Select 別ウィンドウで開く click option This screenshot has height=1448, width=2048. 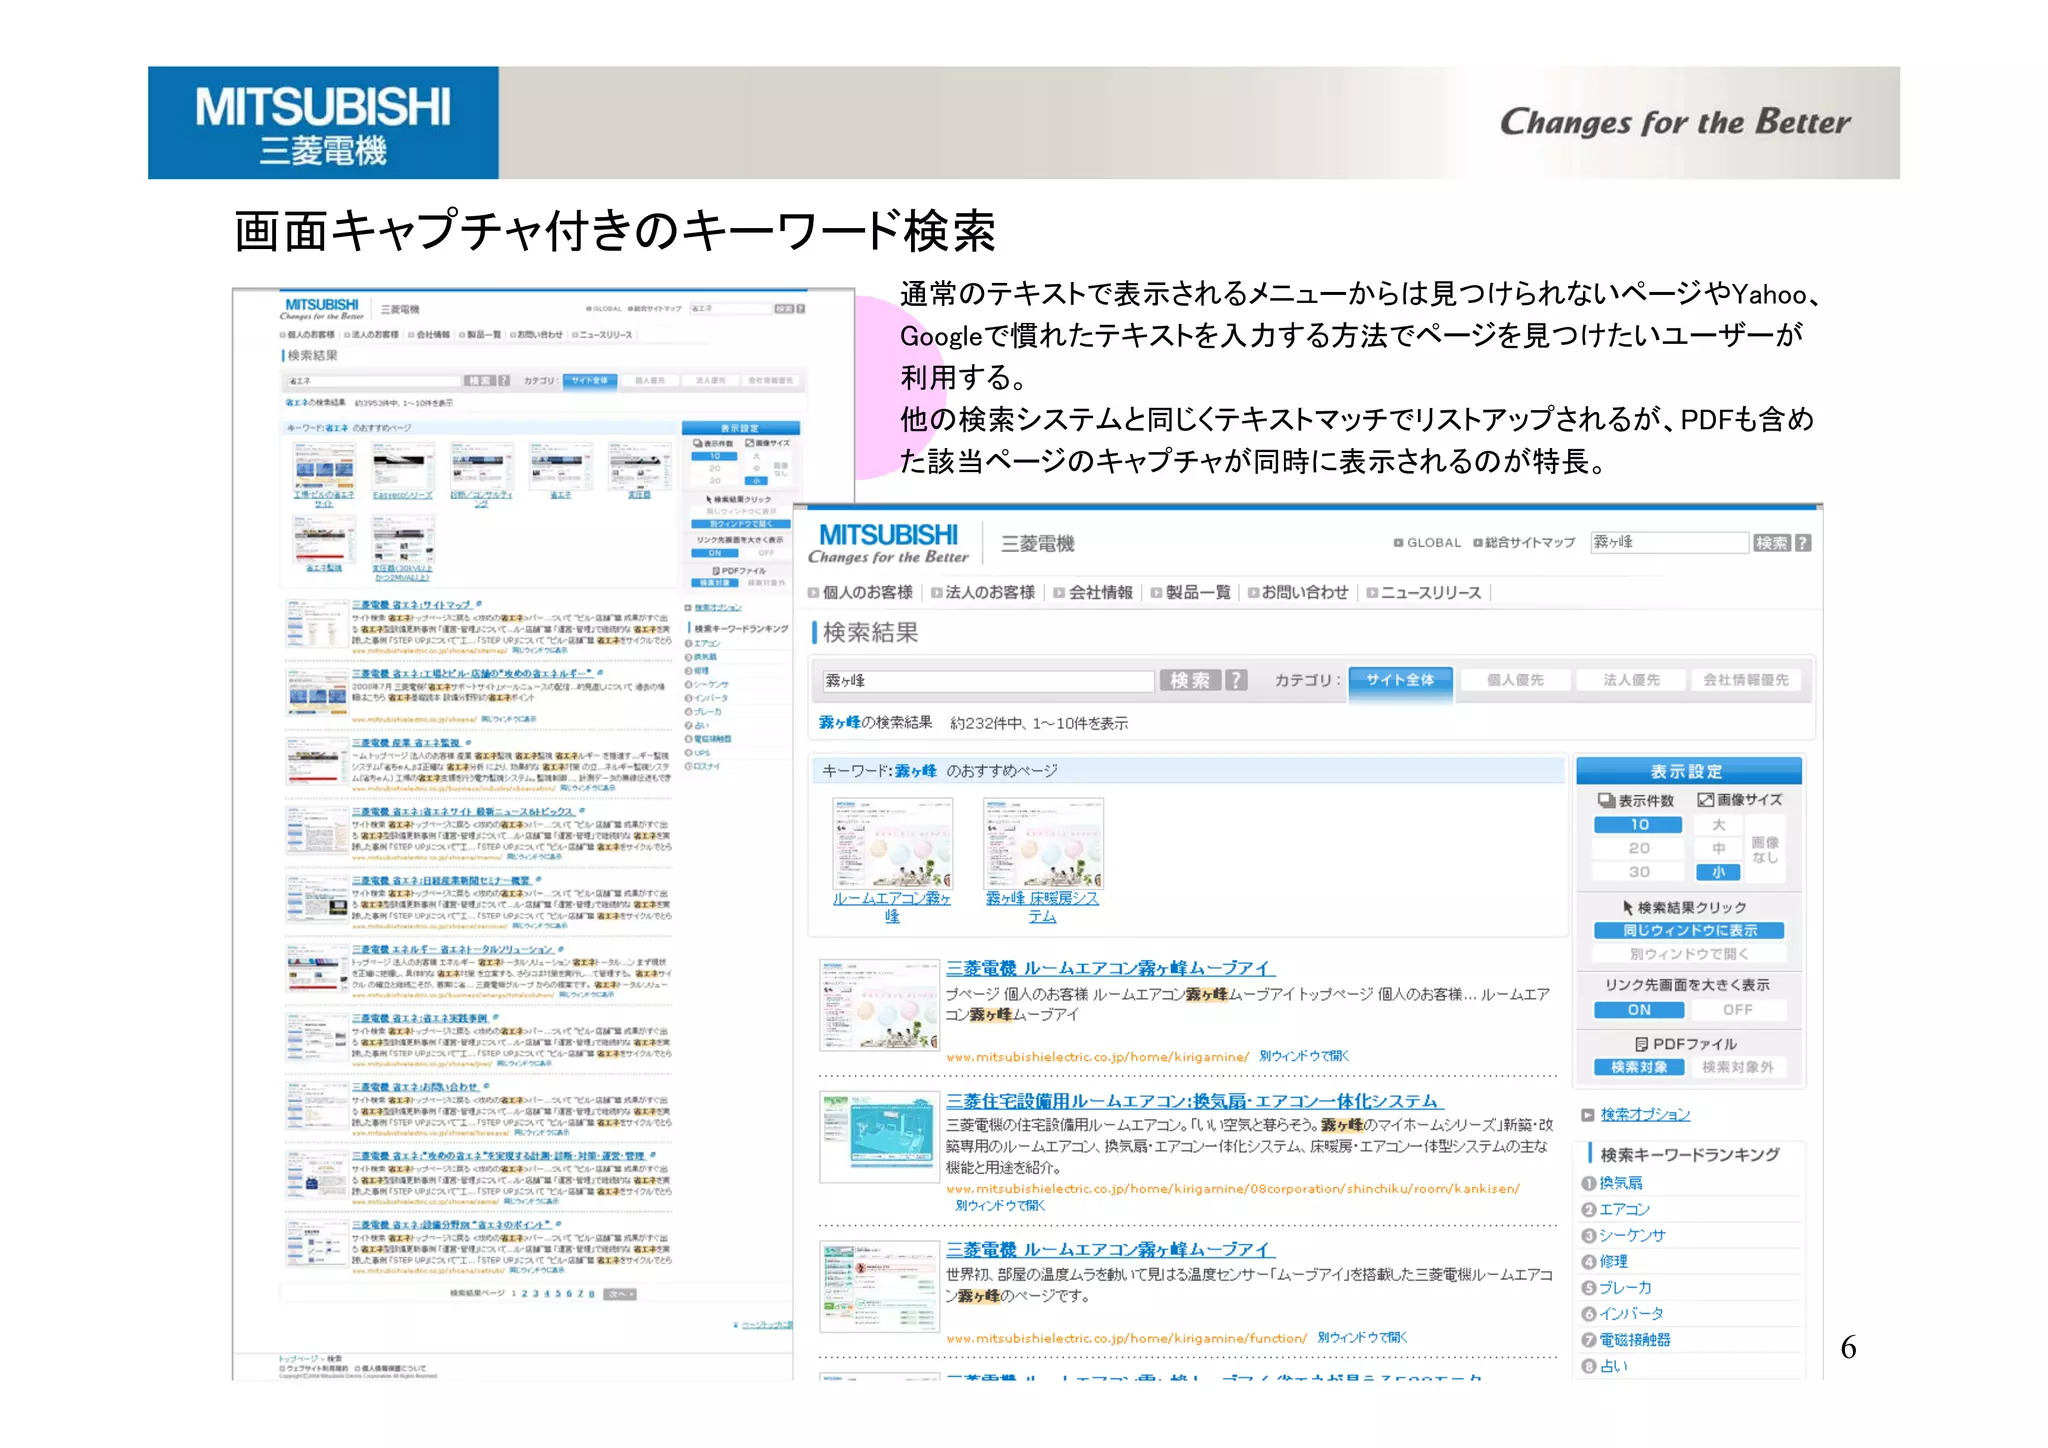(1689, 954)
